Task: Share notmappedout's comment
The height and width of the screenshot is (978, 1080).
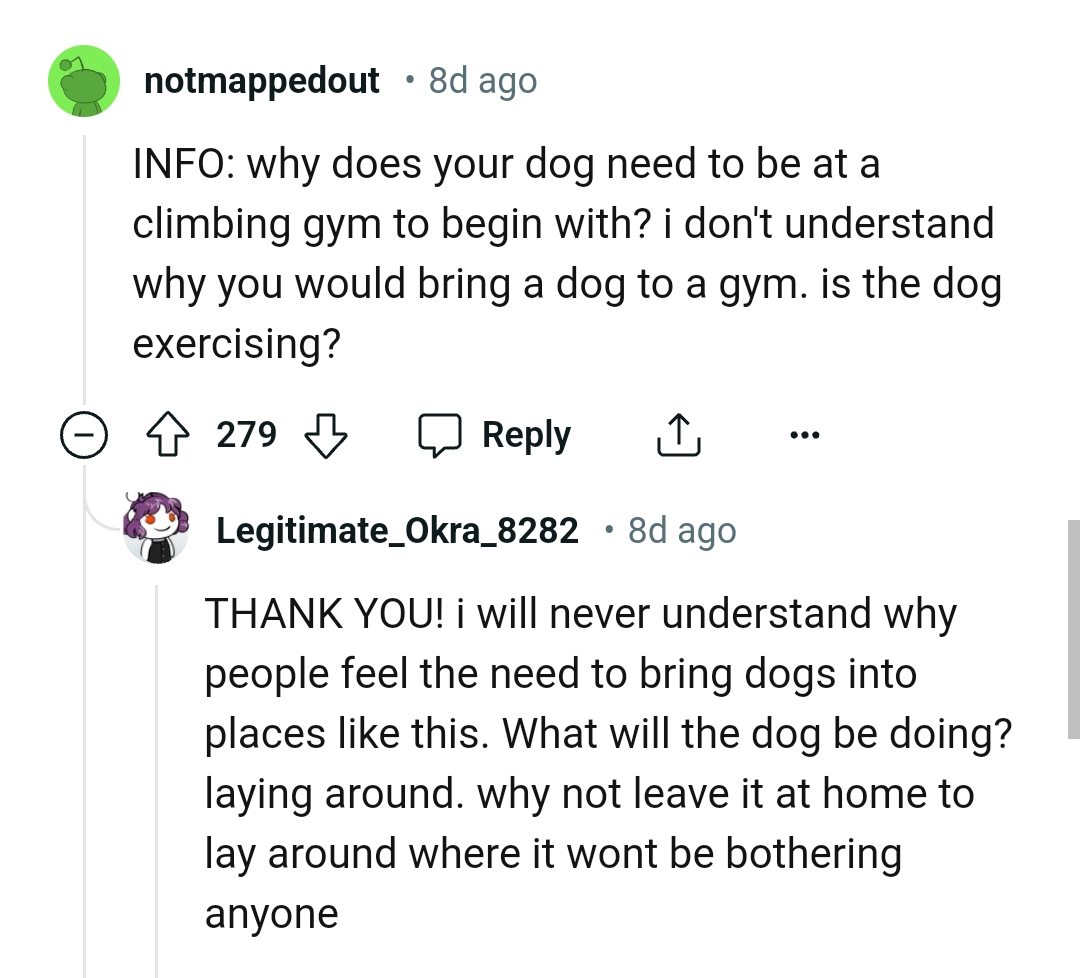Action: (679, 434)
